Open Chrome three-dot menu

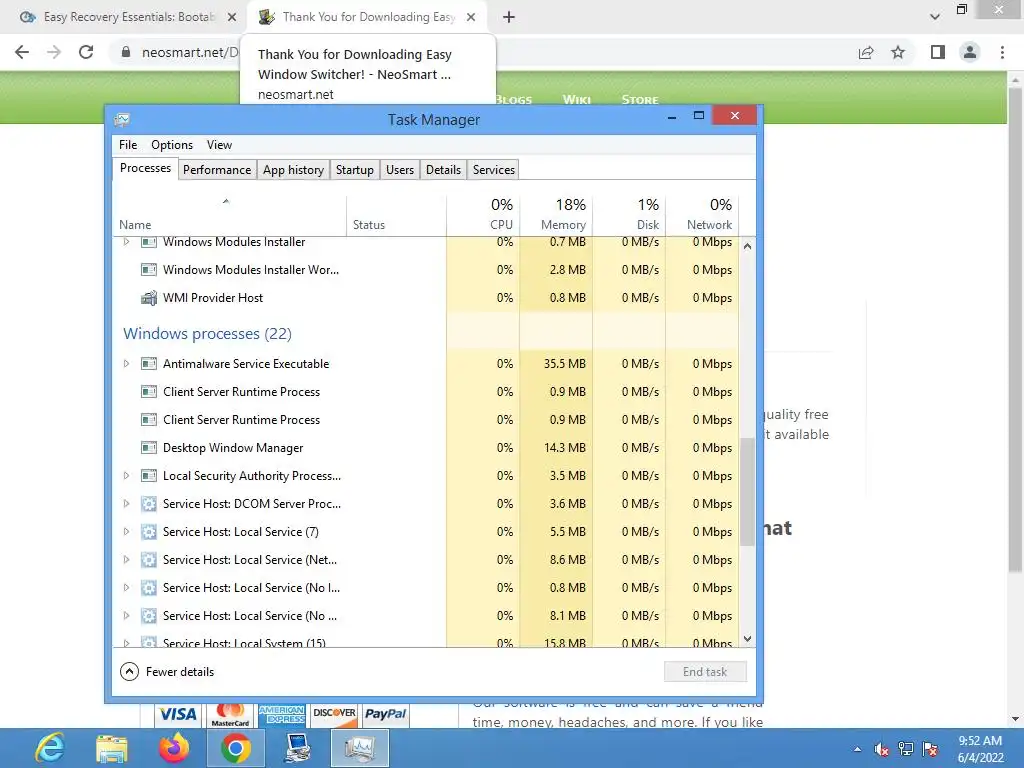point(1002,52)
